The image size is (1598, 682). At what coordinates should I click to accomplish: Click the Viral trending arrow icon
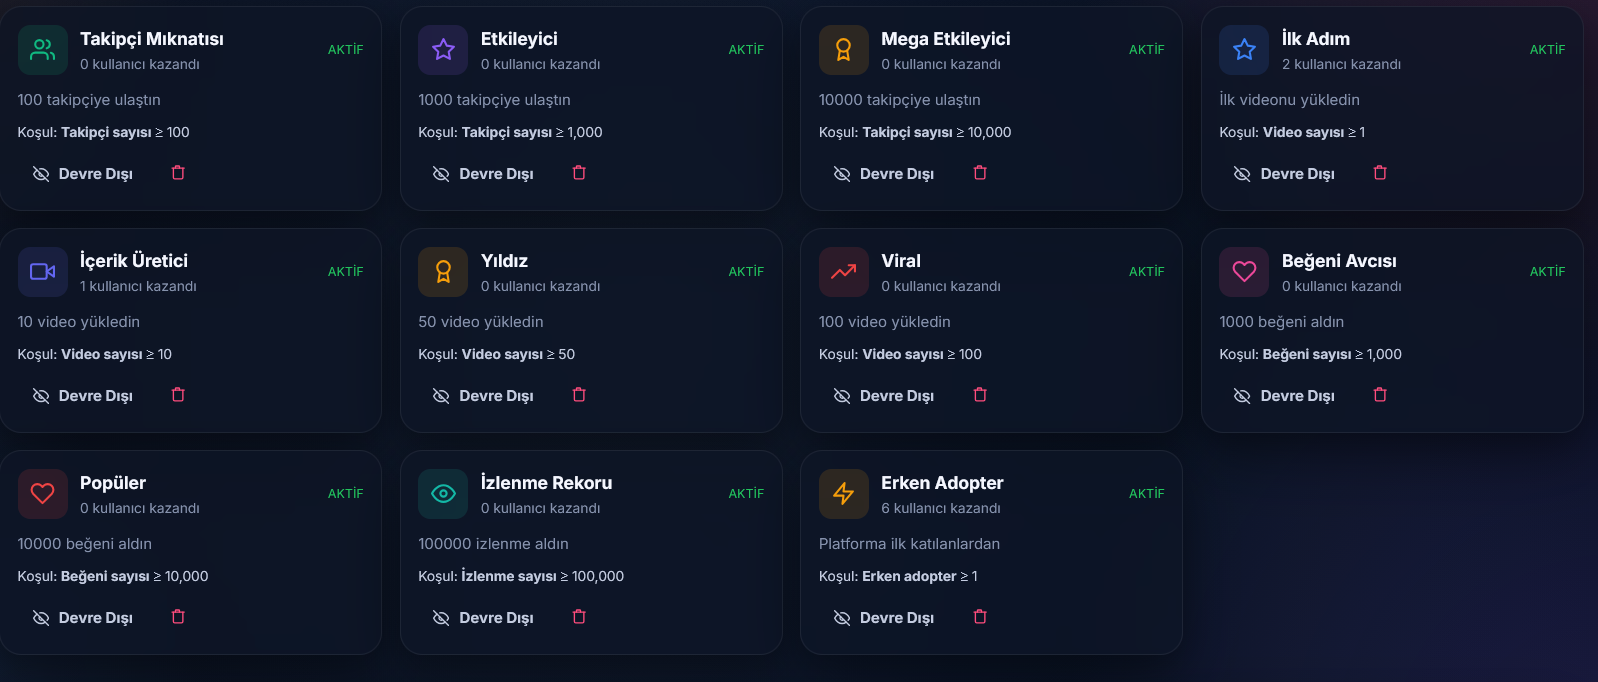(844, 272)
